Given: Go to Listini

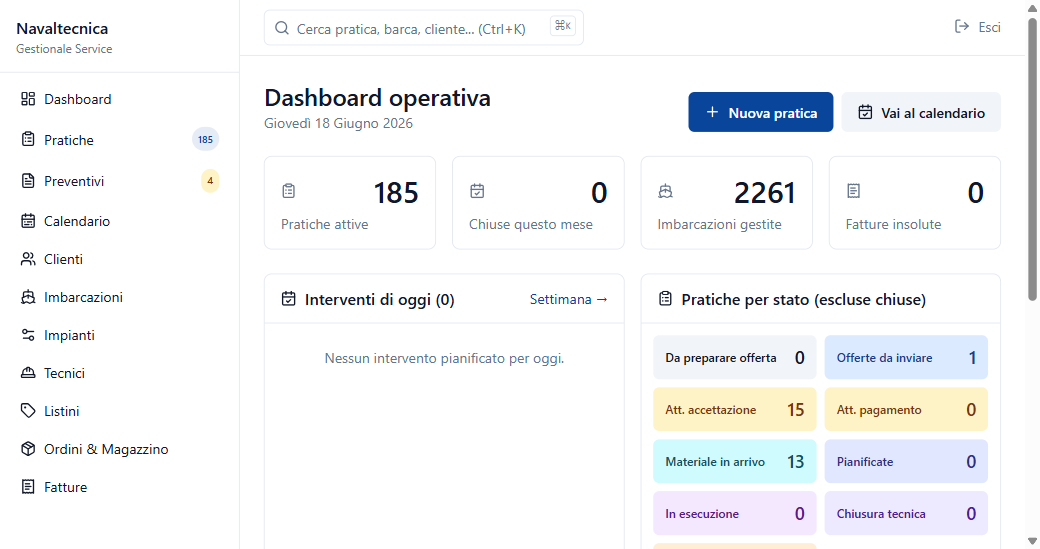Looking at the screenshot, I should pos(120,411).
